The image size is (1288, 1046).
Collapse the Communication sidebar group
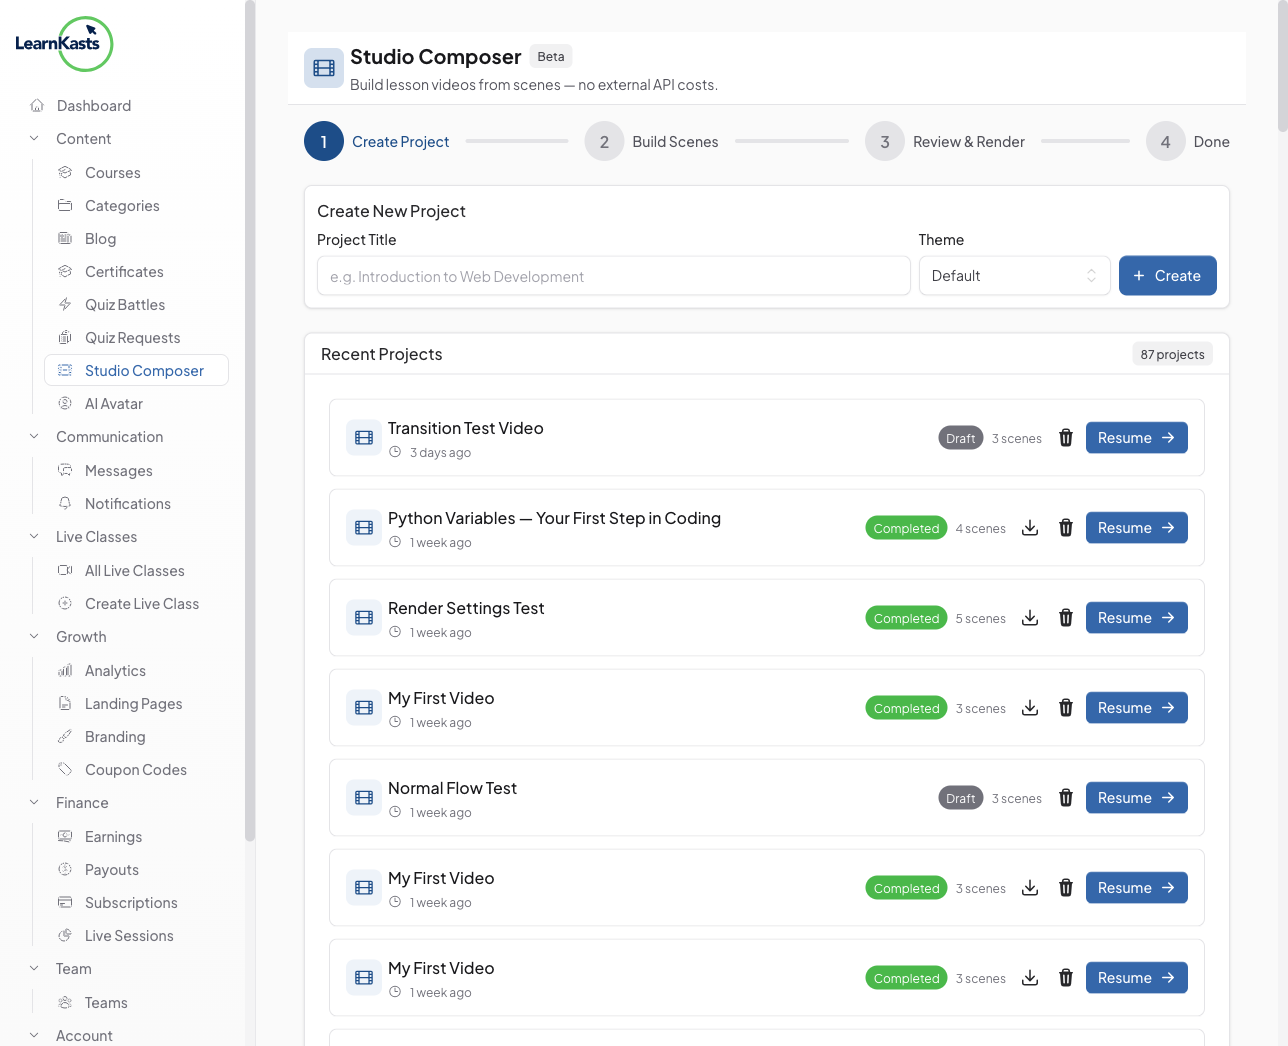tap(35, 437)
